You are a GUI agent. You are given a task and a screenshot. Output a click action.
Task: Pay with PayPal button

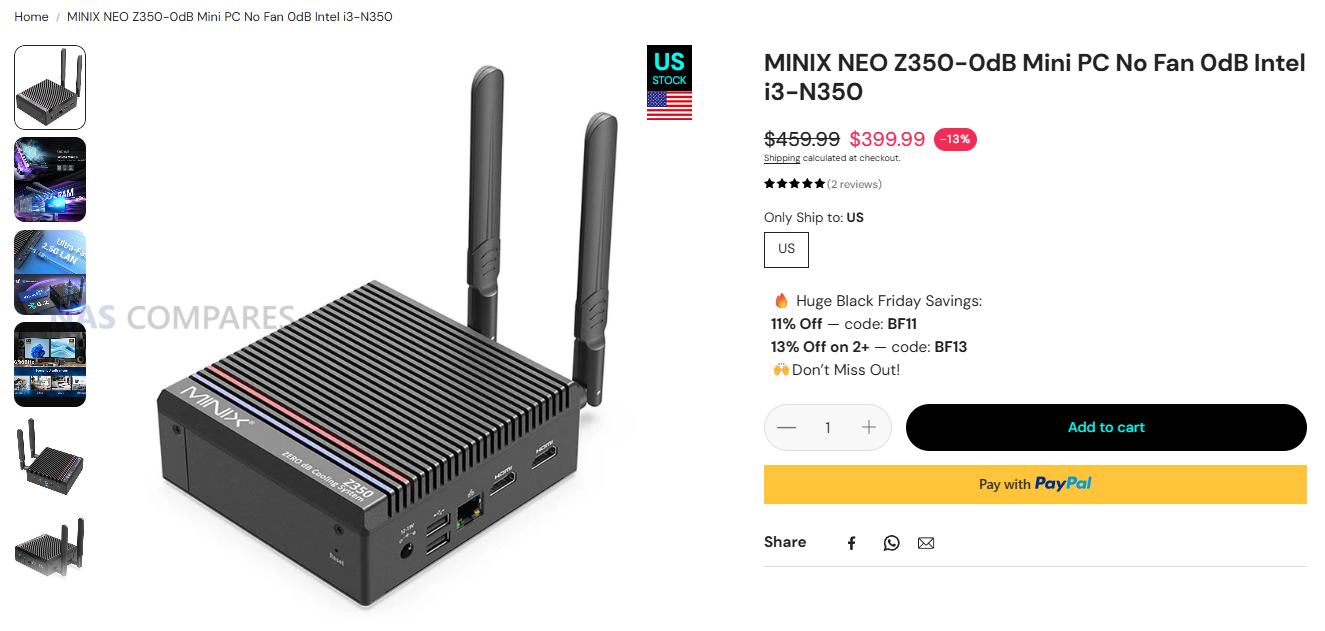pyautogui.click(x=1035, y=484)
